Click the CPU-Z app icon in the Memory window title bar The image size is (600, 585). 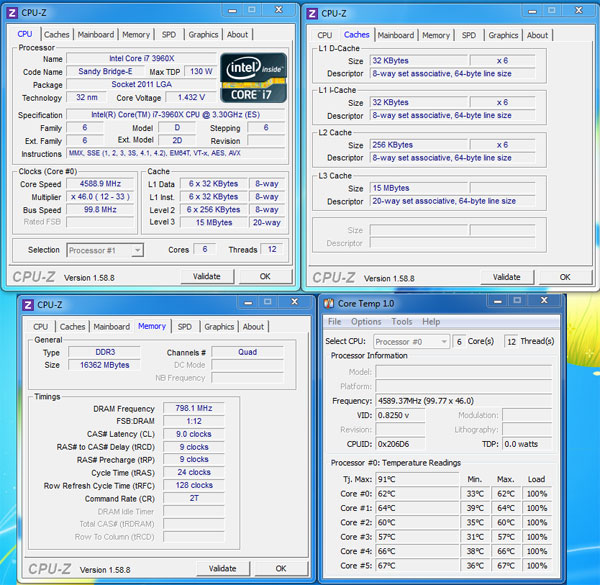click(x=28, y=305)
